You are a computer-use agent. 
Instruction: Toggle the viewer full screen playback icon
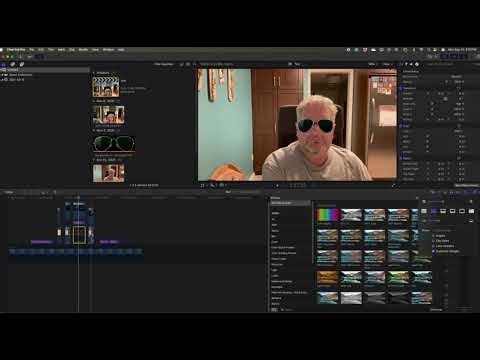[394, 185]
